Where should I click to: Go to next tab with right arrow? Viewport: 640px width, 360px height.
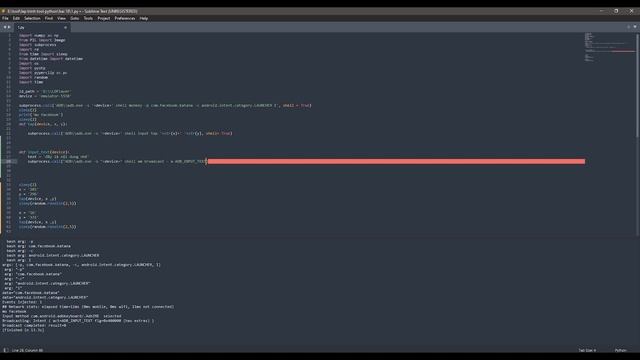click(x=9, y=27)
